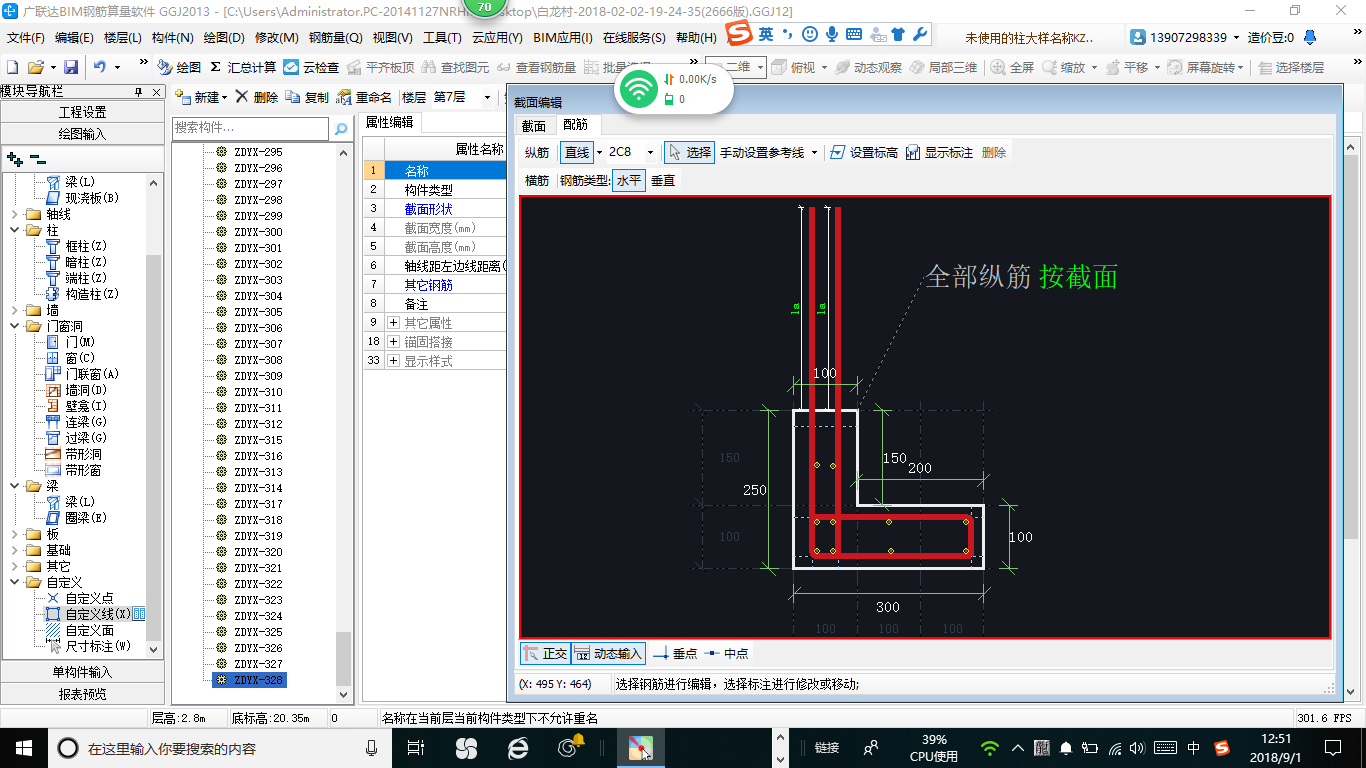Image resolution: width=1366 pixels, height=768 pixels.
Task: Expand the 显示样式 row
Action: [394, 361]
